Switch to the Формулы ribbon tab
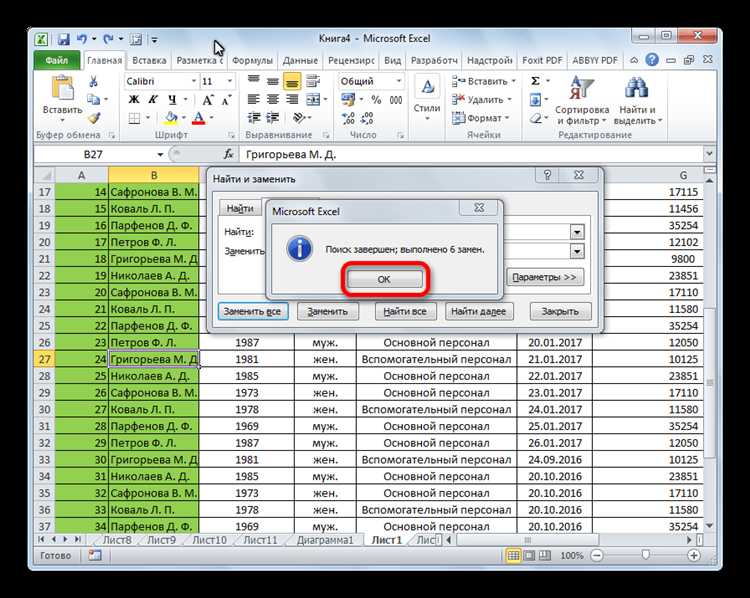This screenshot has width=750, height=598. tap(252, 60)
